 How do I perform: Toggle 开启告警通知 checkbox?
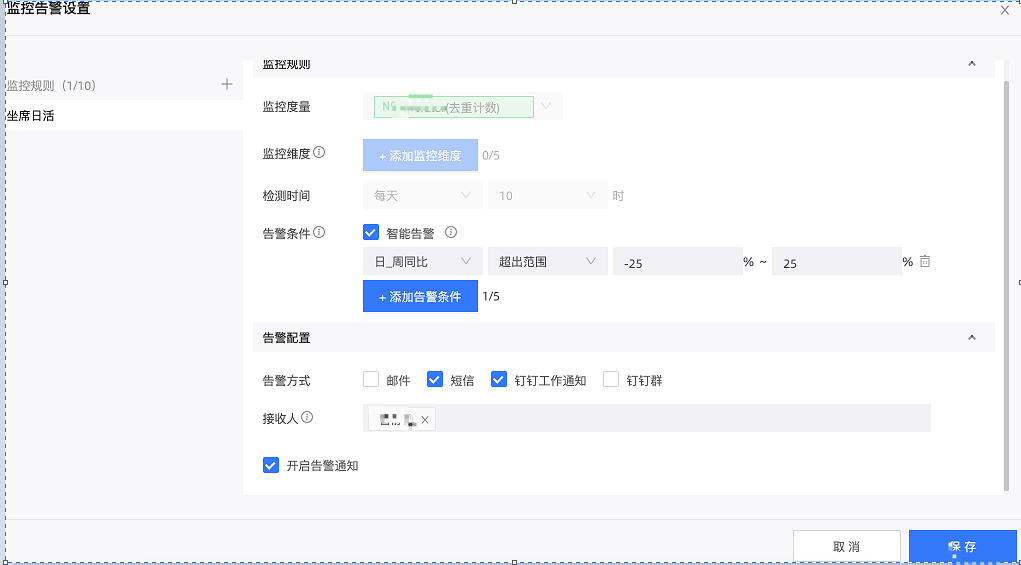pos(270,465)
